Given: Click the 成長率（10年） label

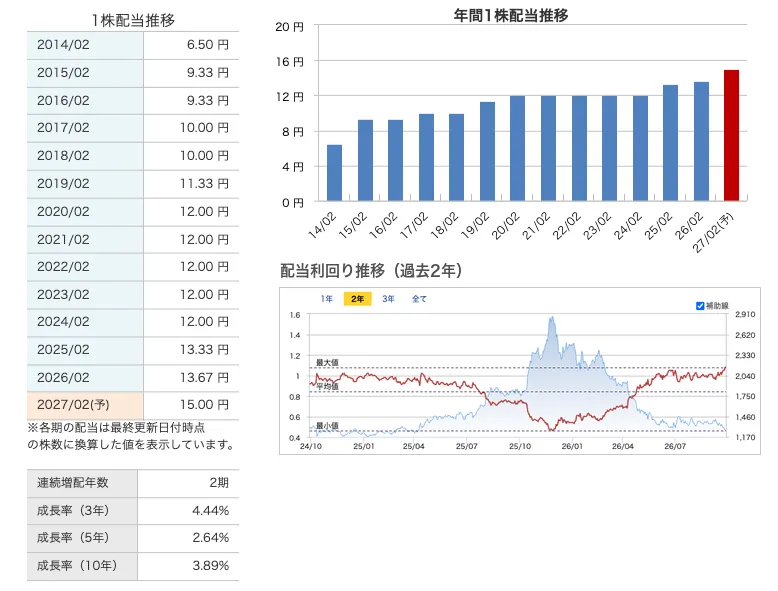Looking at the screenshot, I should [x=77, y=565].
